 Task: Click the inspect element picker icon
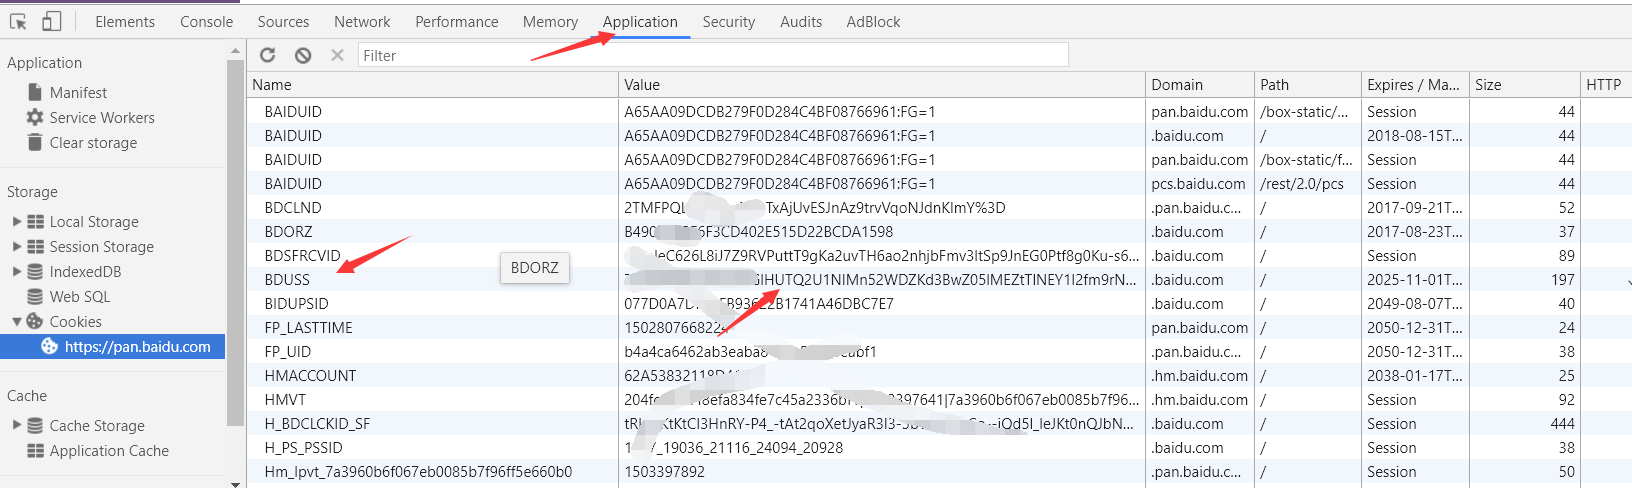pos(18,21)
